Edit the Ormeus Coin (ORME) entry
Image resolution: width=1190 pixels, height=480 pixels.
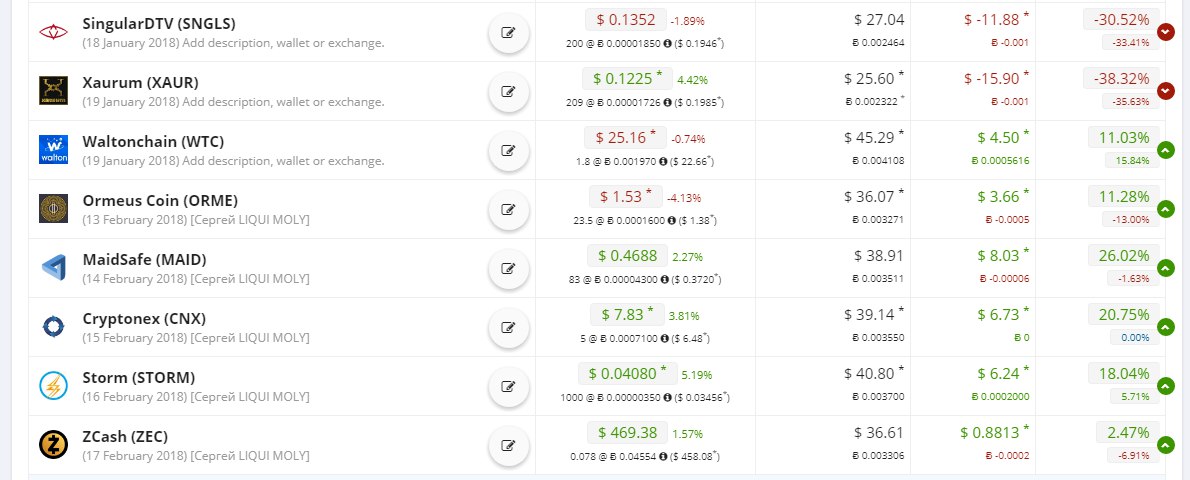[x=508, y=210]
